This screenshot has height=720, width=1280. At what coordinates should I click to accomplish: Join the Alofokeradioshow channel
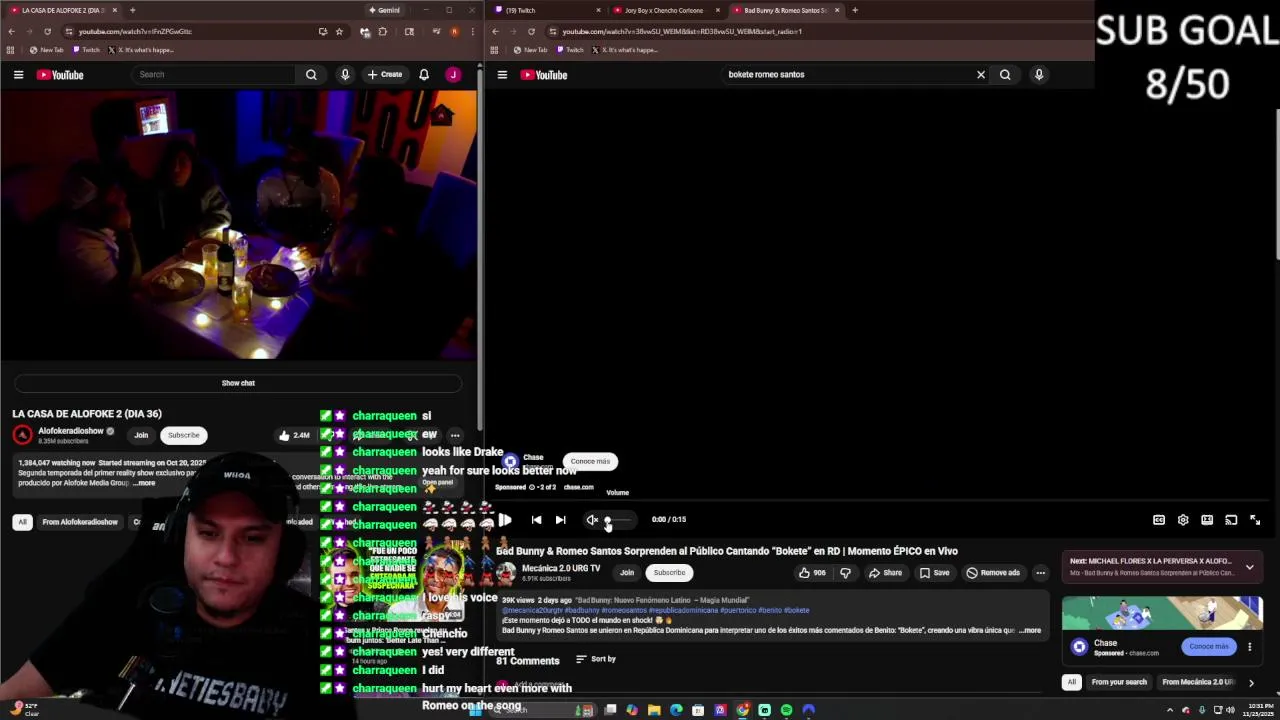pyautogui.click(x=141, y=435)
